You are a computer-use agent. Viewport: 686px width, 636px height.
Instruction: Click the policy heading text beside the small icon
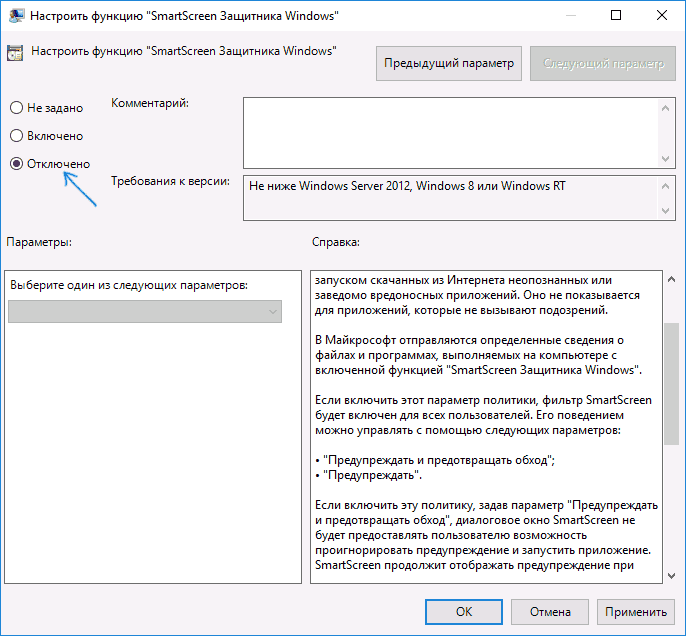click(x=184, y=51)
